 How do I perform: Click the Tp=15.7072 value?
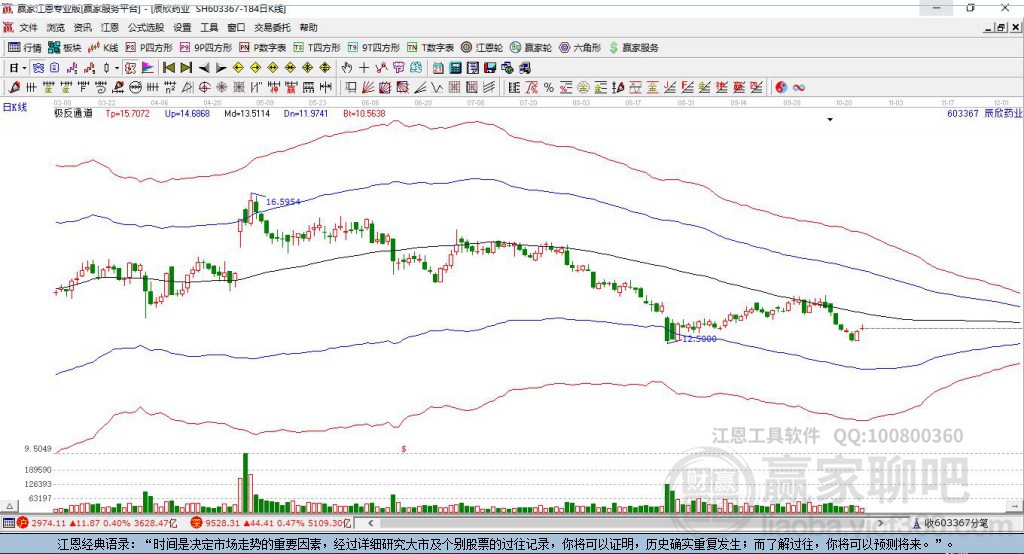click(x=127, y=113)
